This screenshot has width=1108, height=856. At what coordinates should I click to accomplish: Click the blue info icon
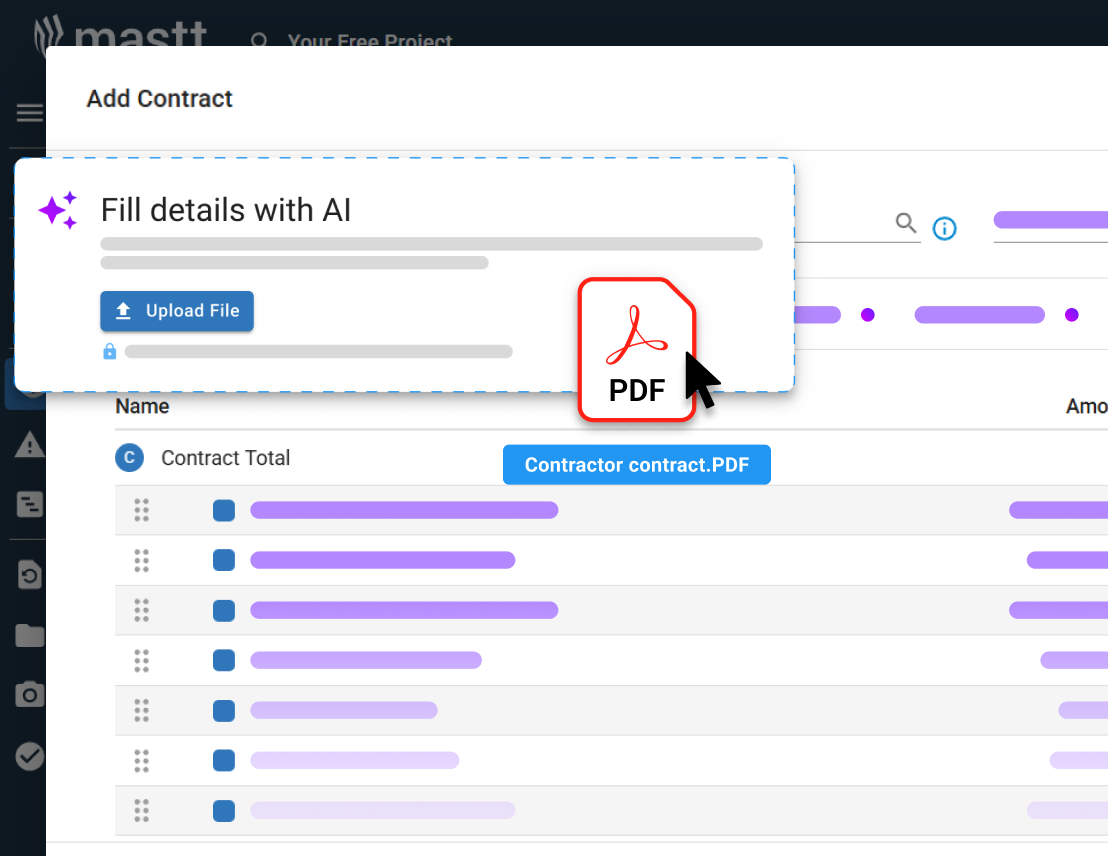(945, 228)
